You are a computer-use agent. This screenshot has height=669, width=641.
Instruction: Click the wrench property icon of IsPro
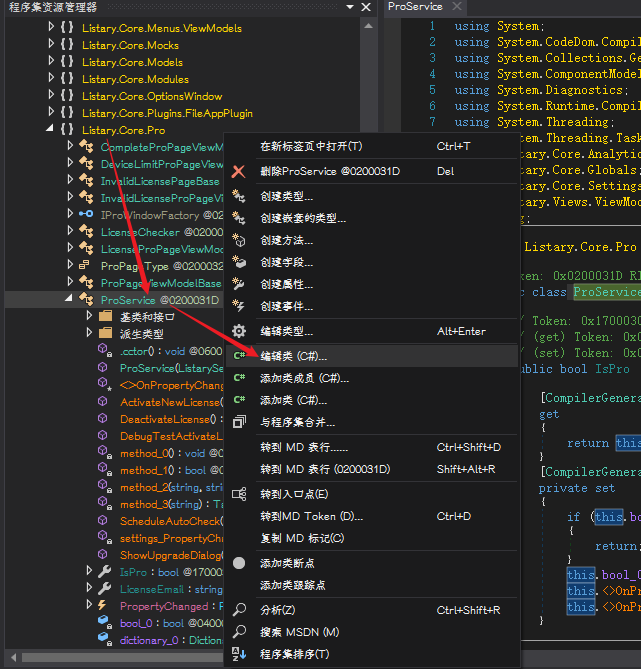(104, 572)
